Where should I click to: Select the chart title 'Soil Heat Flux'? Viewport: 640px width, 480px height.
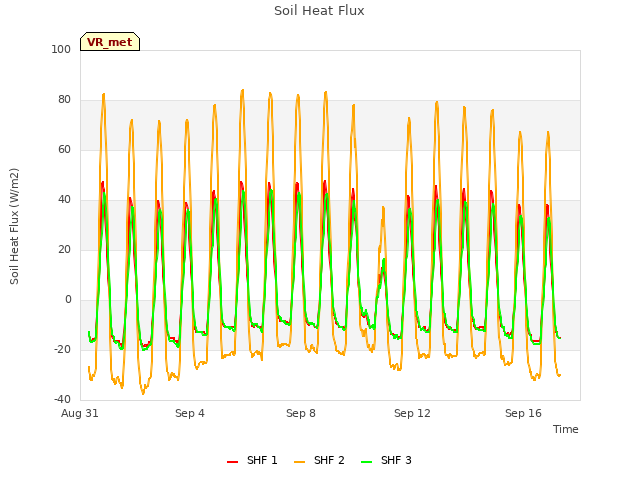tap(319, 11)
